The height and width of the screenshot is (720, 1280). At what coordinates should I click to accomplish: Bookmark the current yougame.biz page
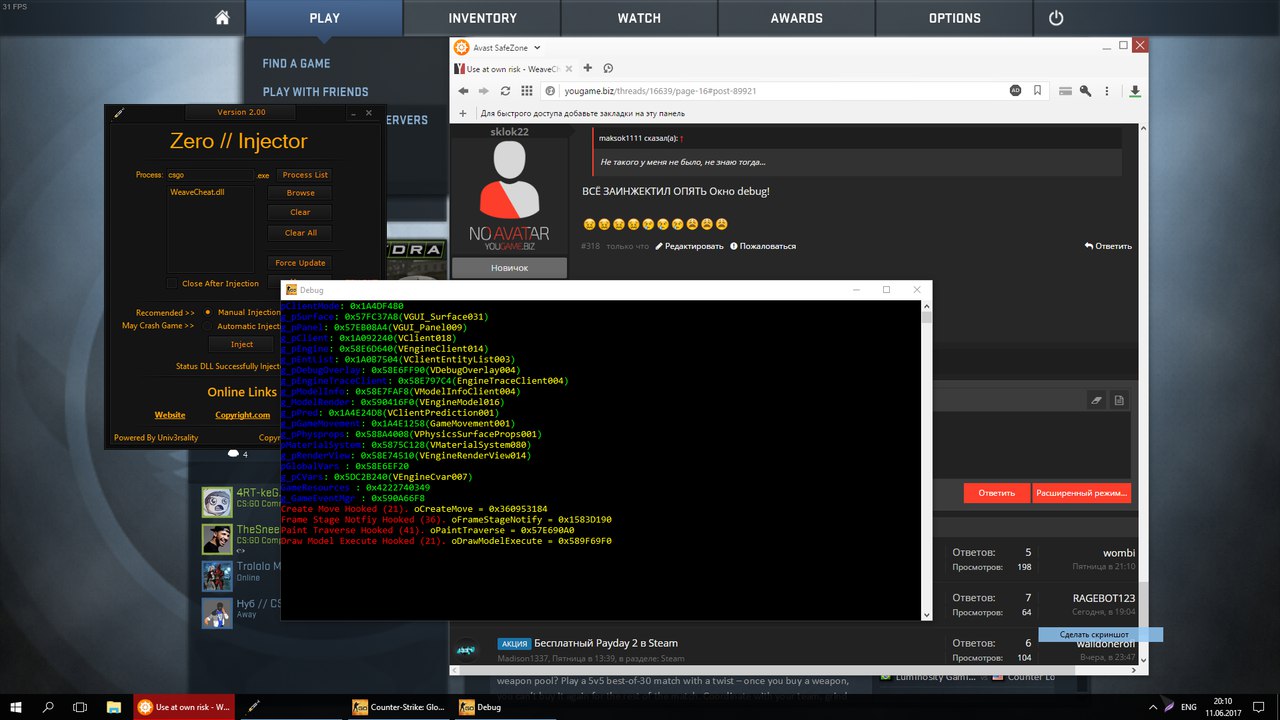coord(1038,91)
